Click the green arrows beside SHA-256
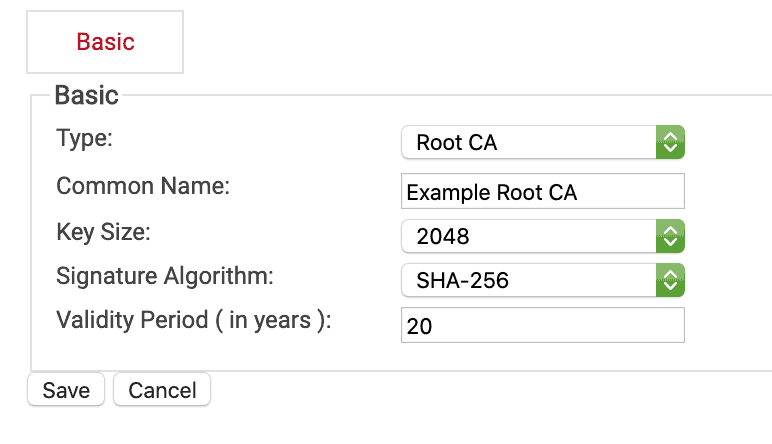 click(670, 280)
